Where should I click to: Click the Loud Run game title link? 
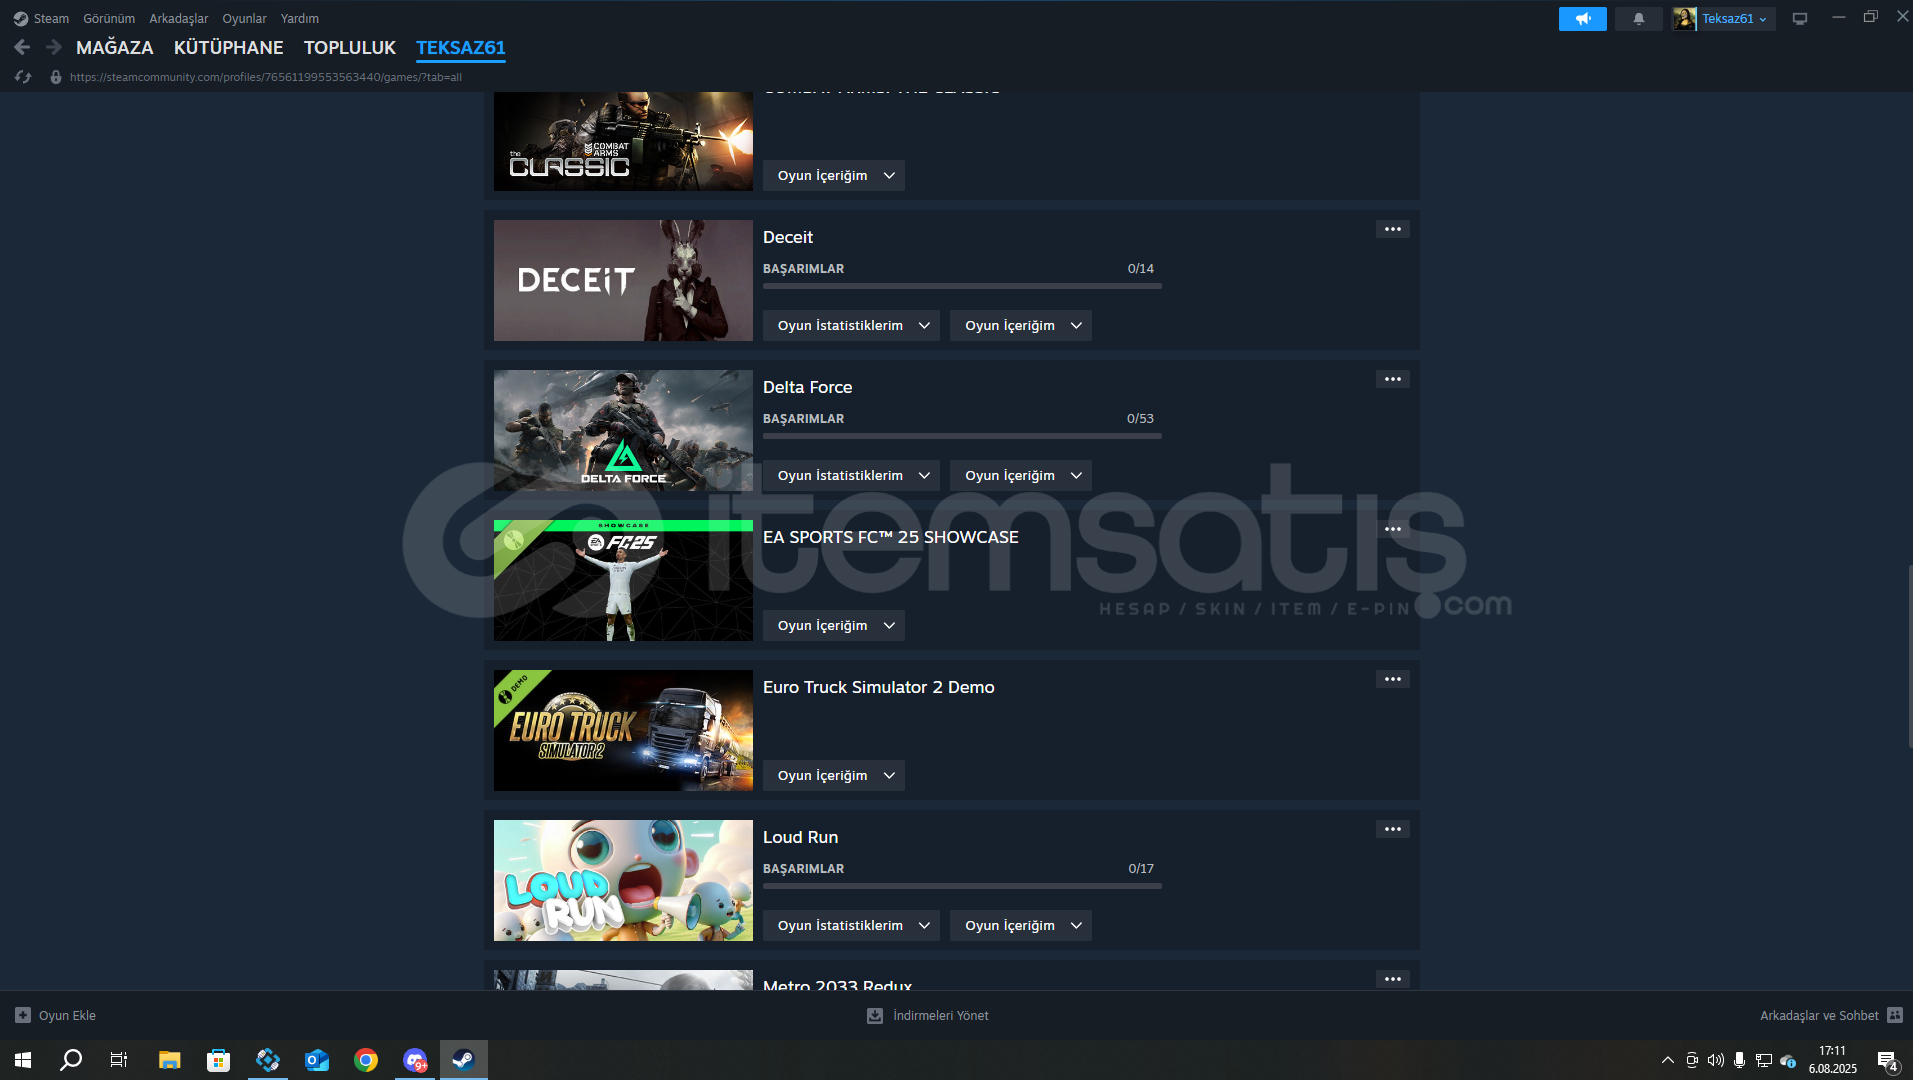pyautogui.click(x=801, y=837)
